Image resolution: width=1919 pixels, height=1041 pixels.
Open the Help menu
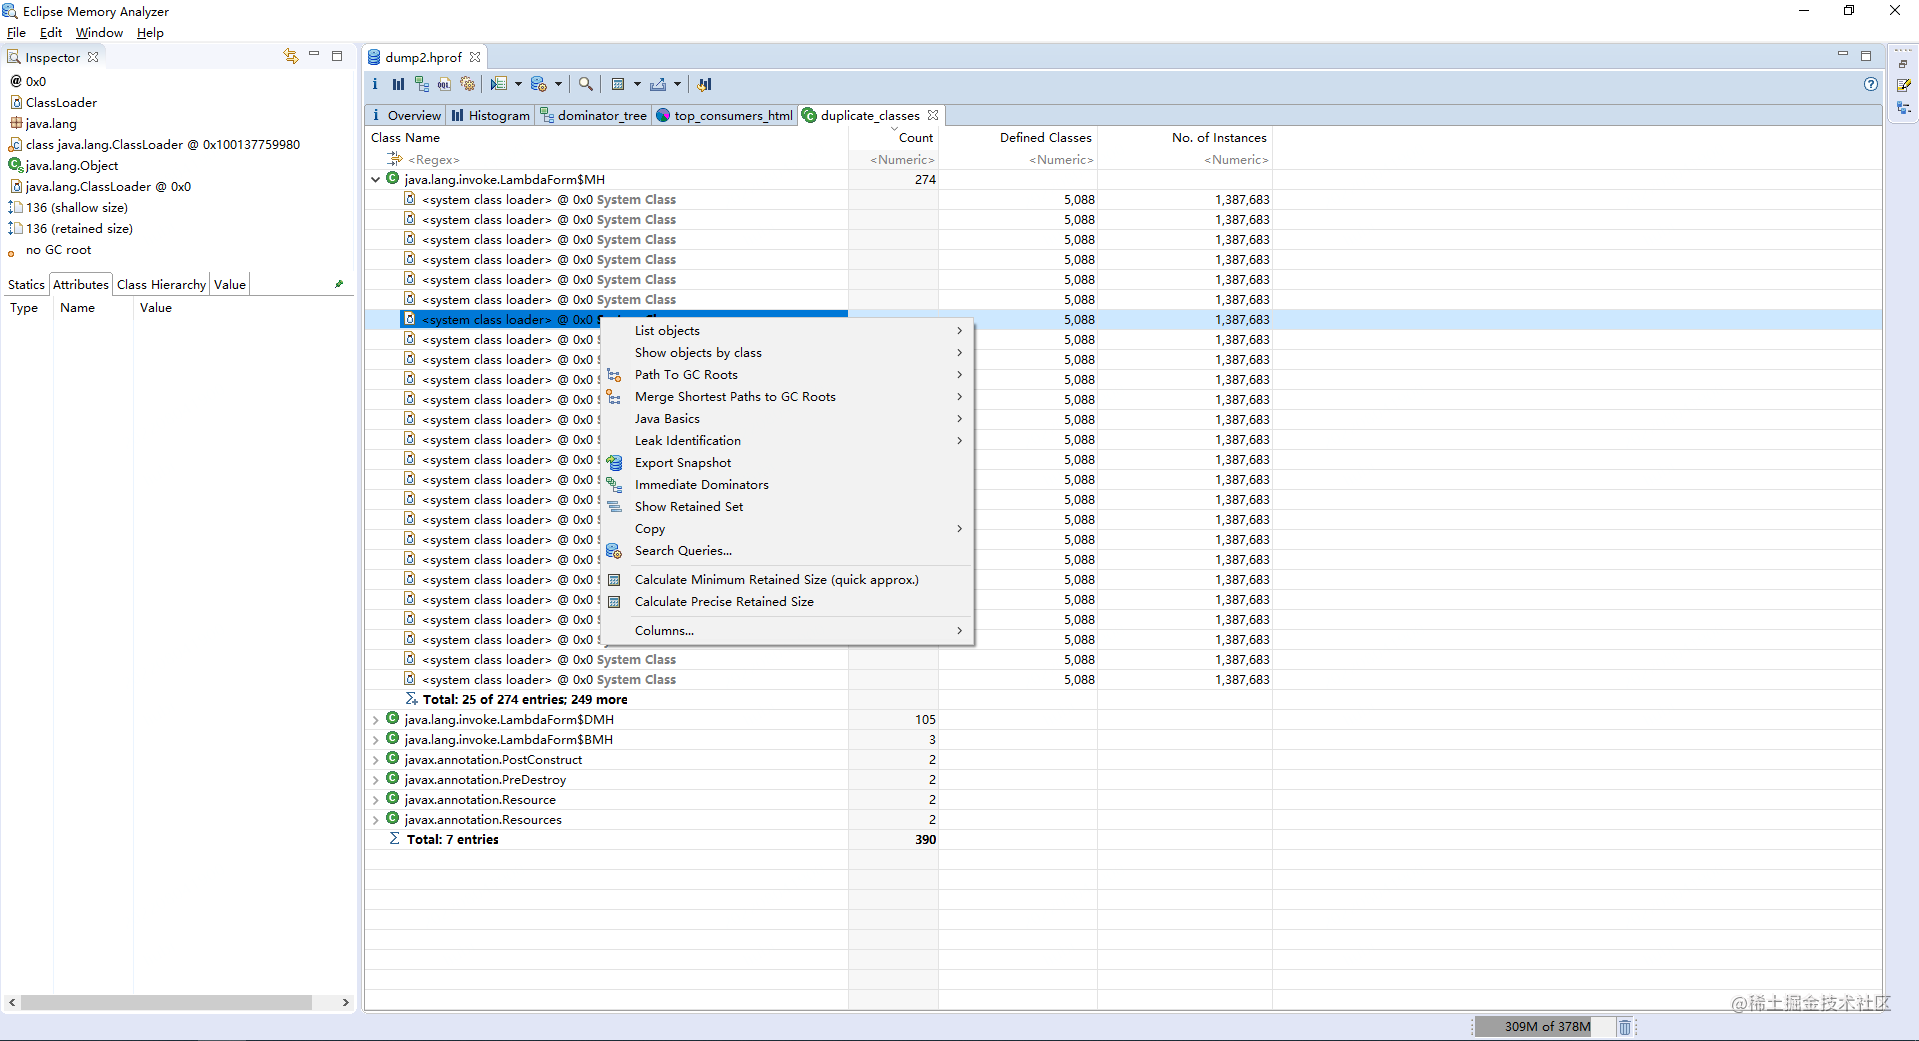coord(150,32)
